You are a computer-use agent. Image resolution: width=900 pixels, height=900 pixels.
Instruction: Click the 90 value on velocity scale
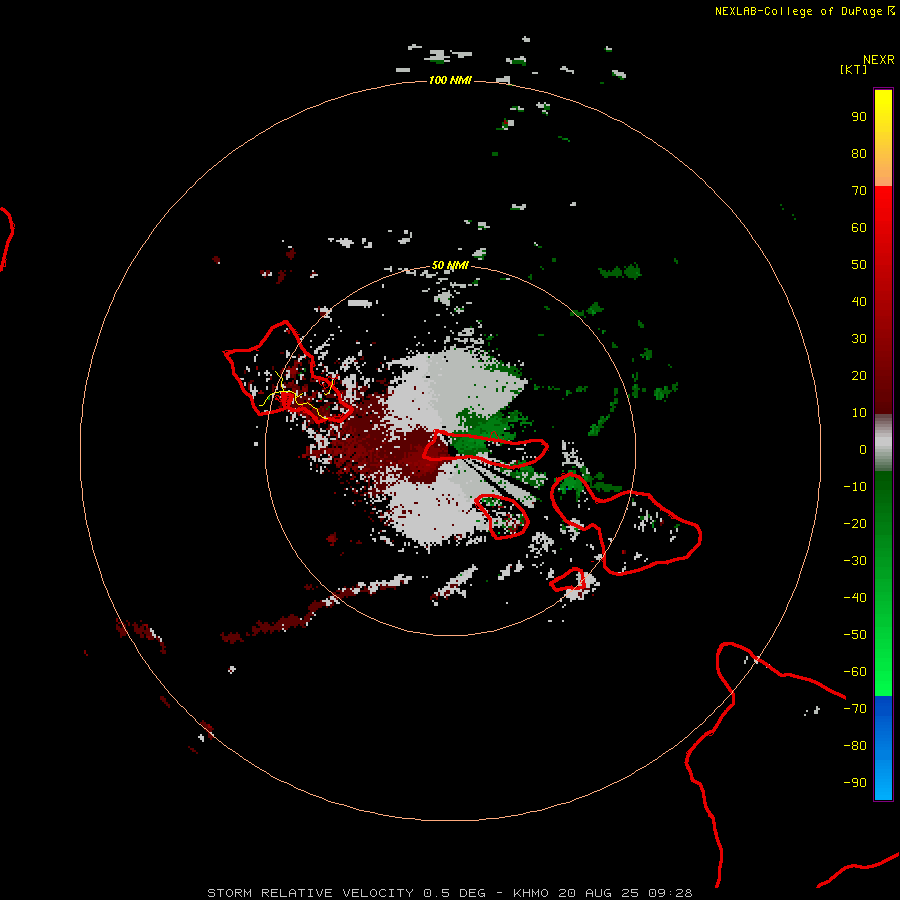tap(859, 117)
